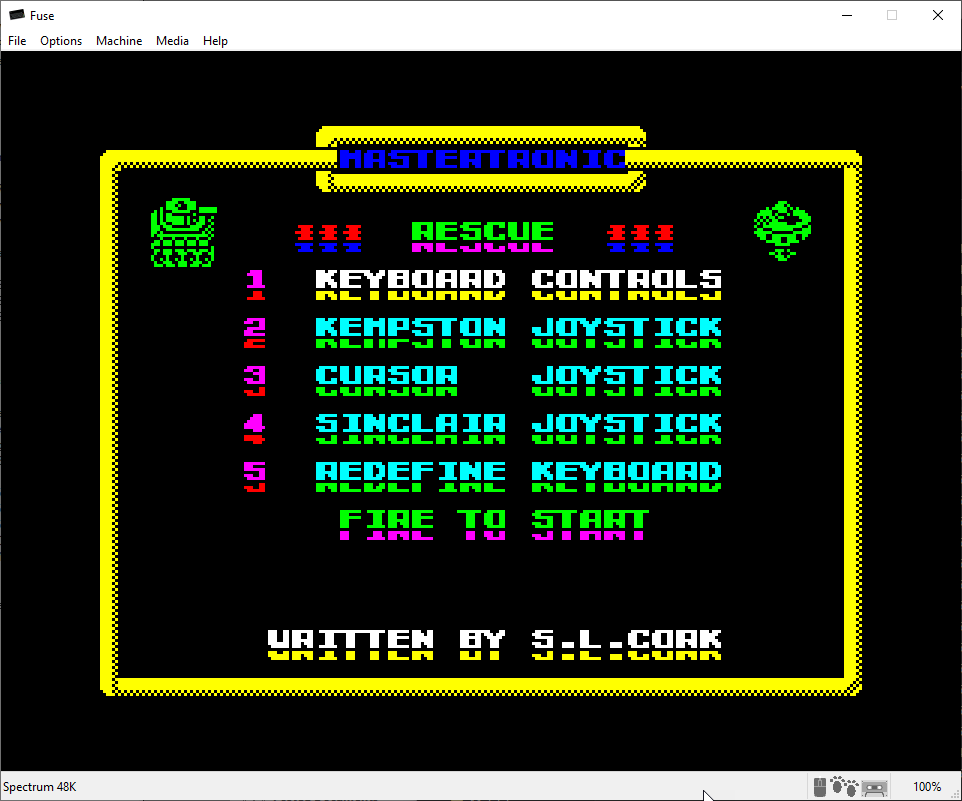Click the green robot sprite on left
962x801 pixels.
pyautogui.click(x=183, y=232)
